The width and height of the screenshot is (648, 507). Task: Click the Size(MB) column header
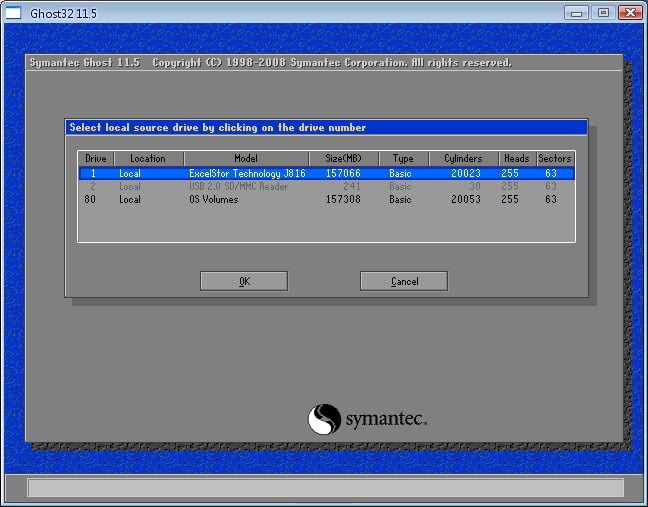pyautogui.click(x=343, y=159)
